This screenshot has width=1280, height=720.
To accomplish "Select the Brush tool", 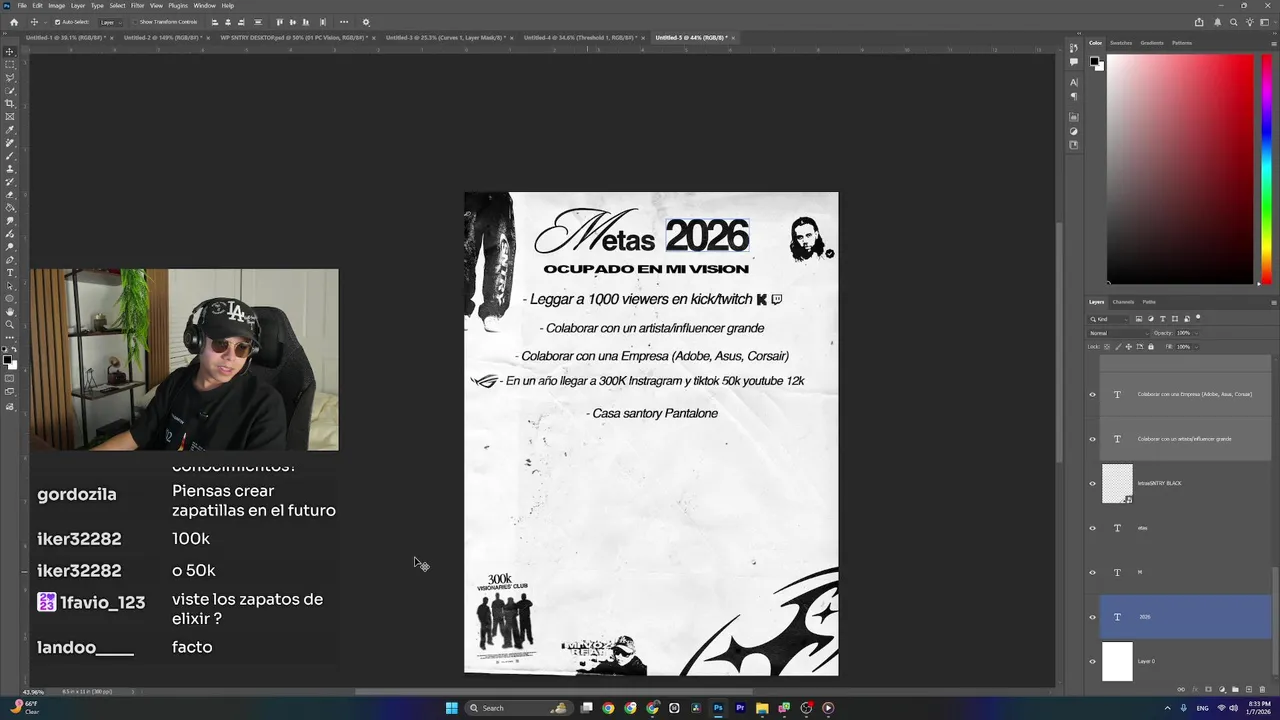I will coord(10,155).
